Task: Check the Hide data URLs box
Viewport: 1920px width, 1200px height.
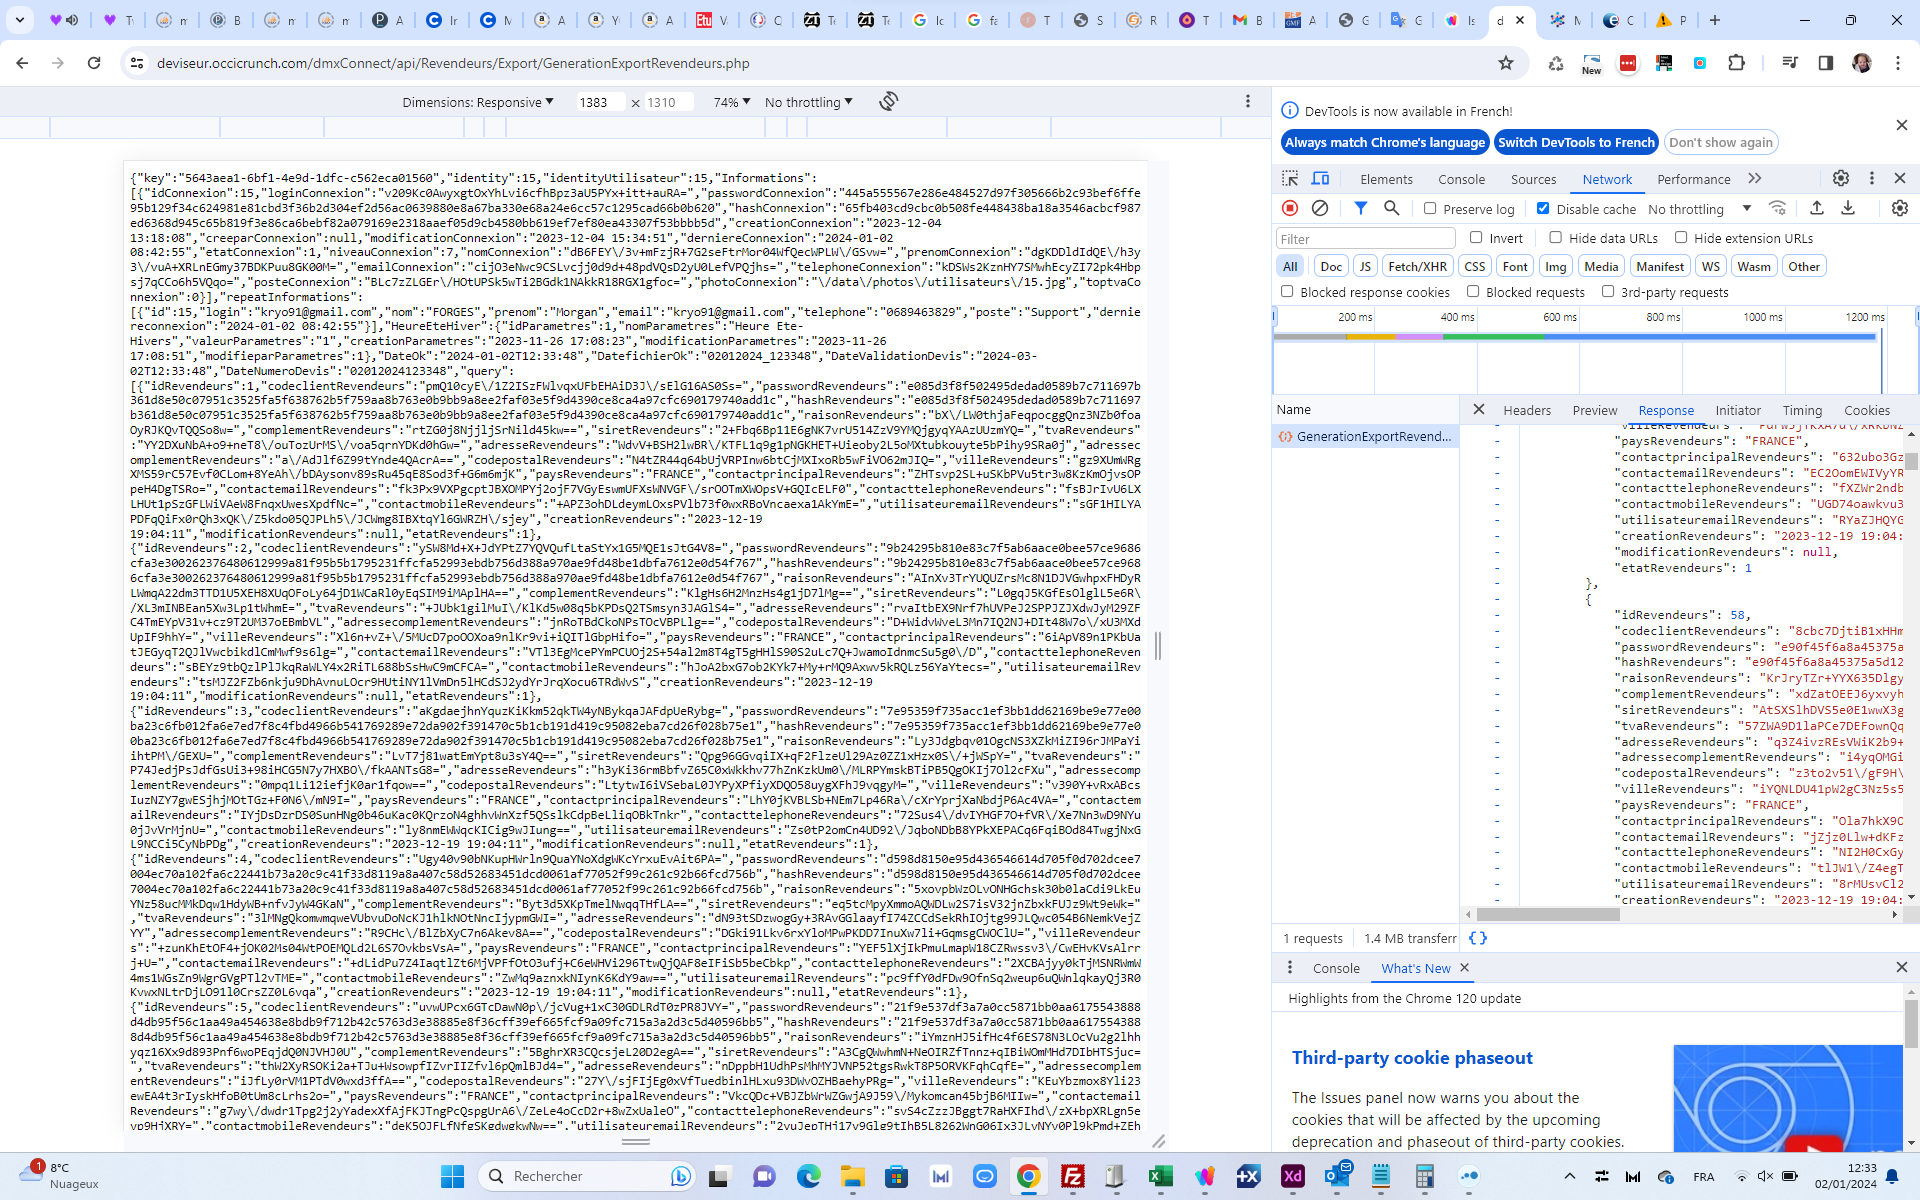Action: (x=1557, y=238)
